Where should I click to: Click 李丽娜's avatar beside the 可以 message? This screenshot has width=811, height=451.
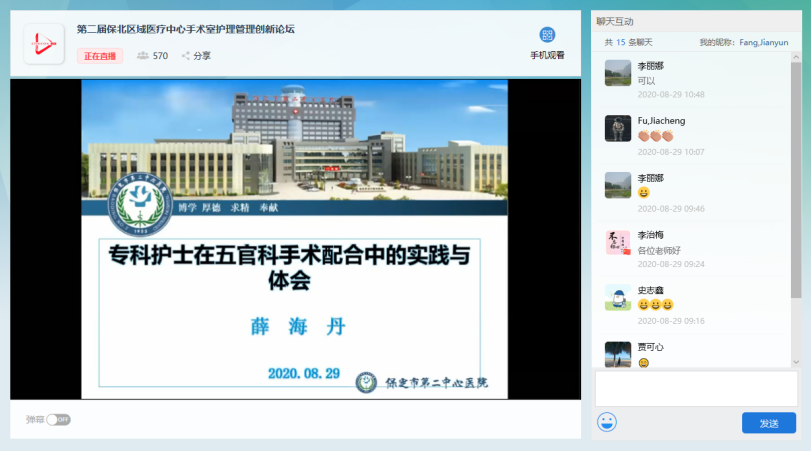(x=618, y=73)
